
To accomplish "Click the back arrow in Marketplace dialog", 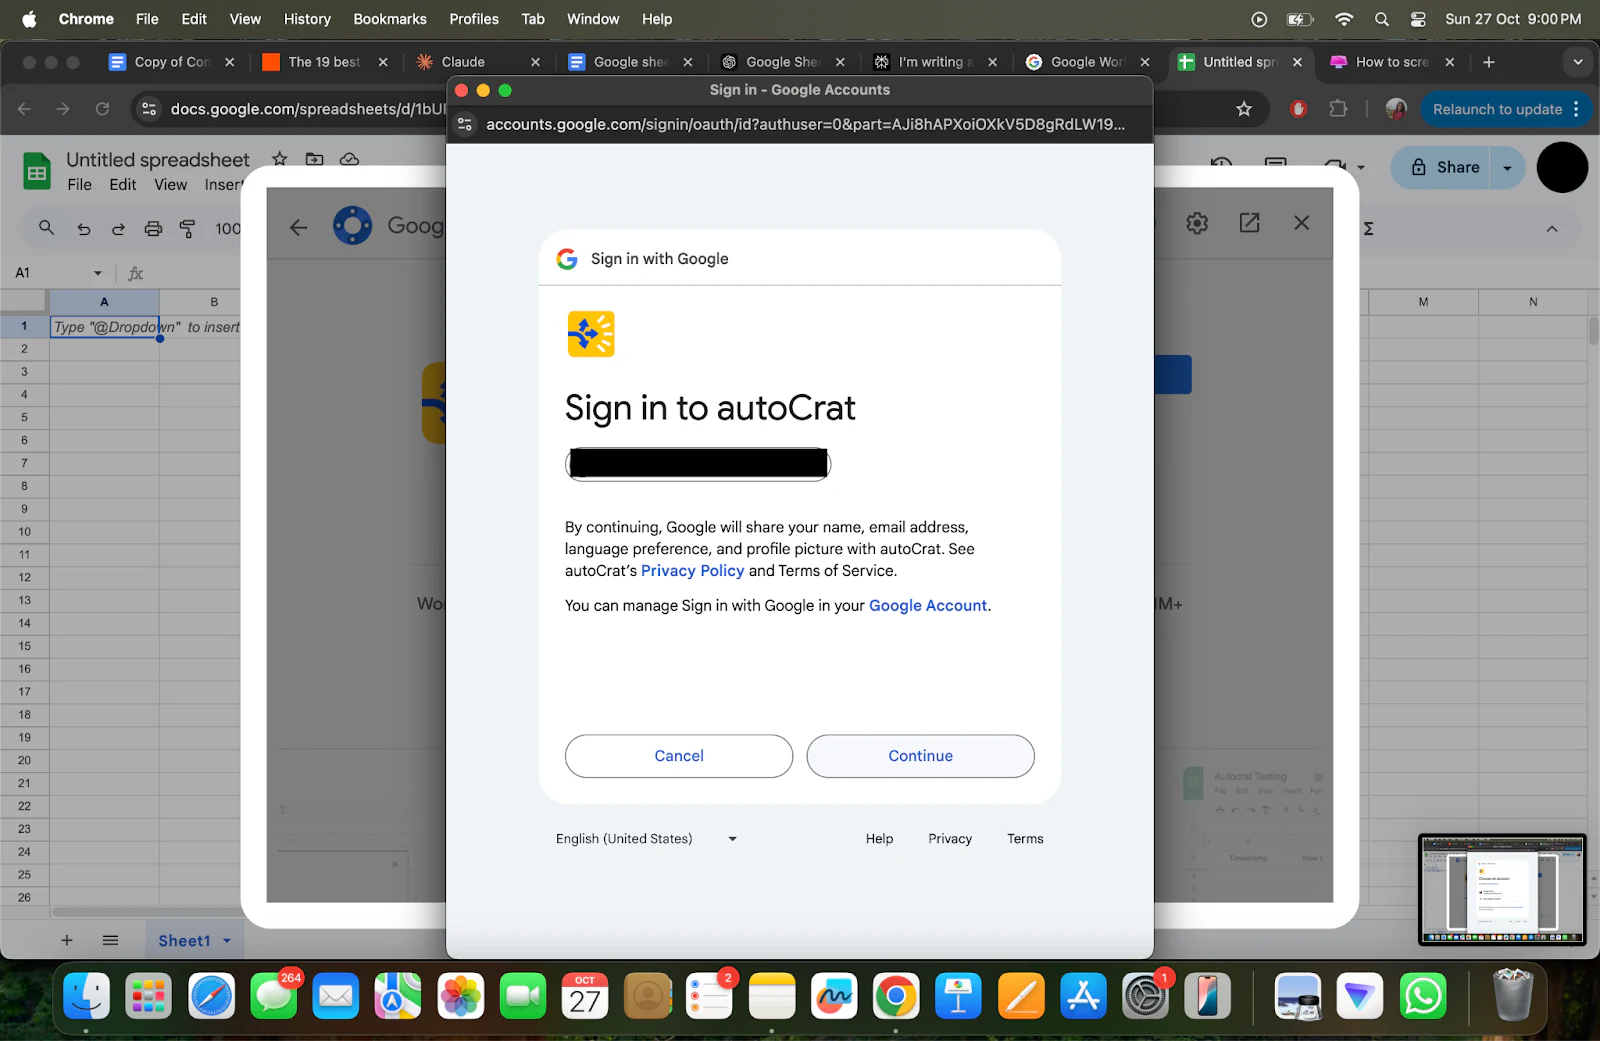I will pos(298,227).
